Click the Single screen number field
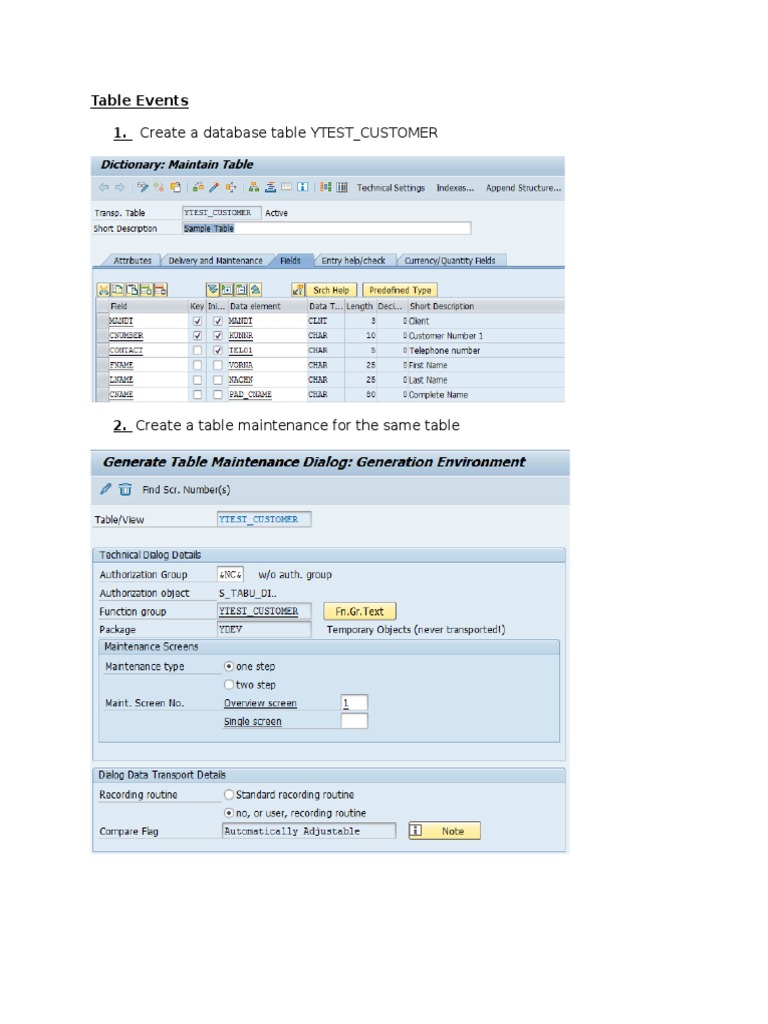 tap(354, 721)
